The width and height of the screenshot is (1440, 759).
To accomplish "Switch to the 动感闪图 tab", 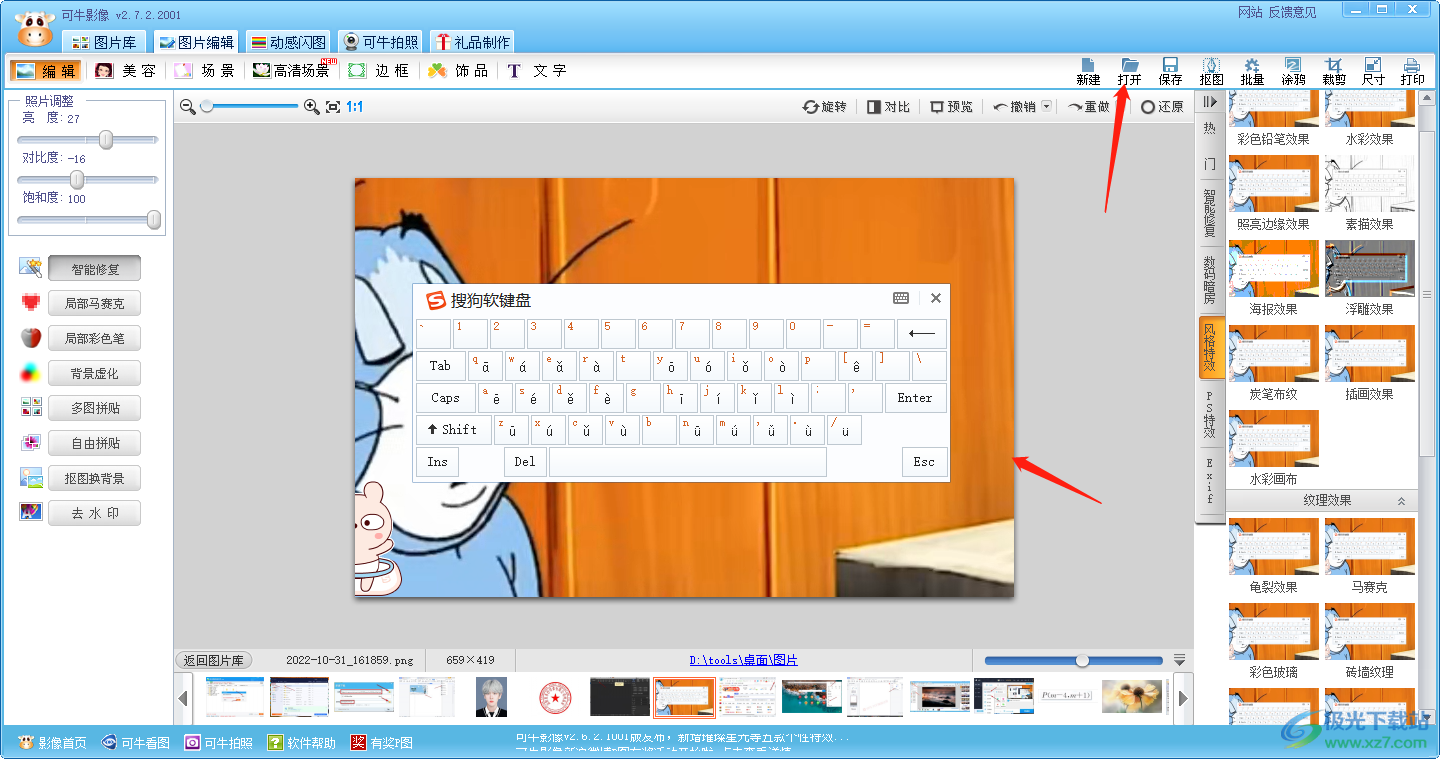I will (x=289, y=42).
